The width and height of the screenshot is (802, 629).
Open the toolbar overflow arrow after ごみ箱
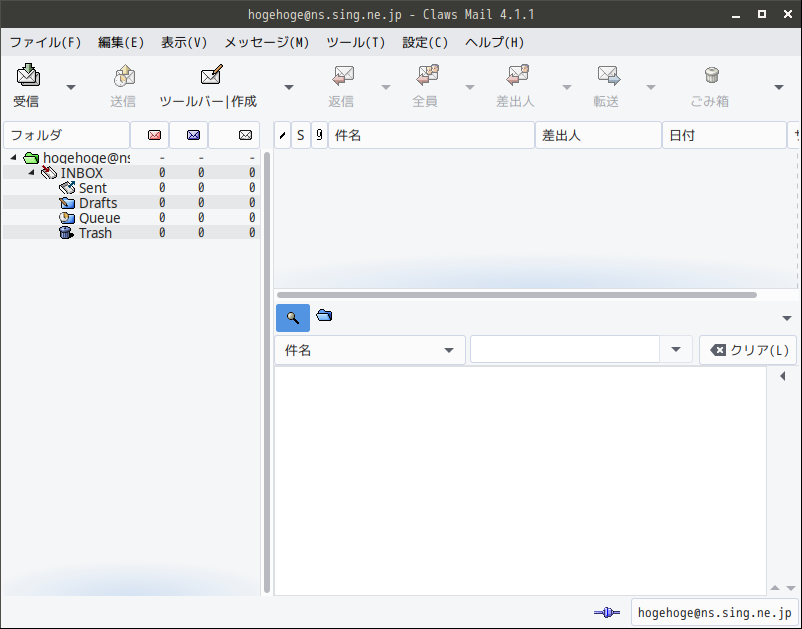pos(779,87)
